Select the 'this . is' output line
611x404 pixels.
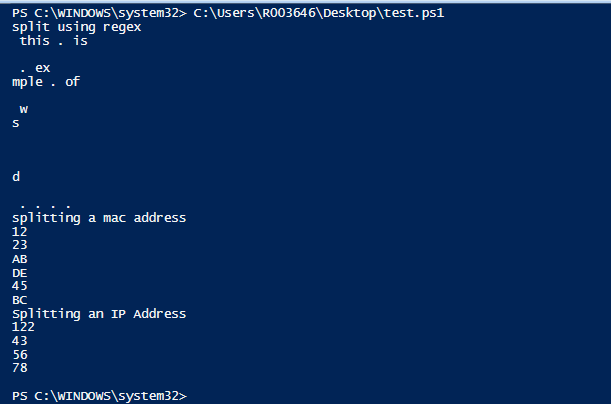click(x=53, y=41)
